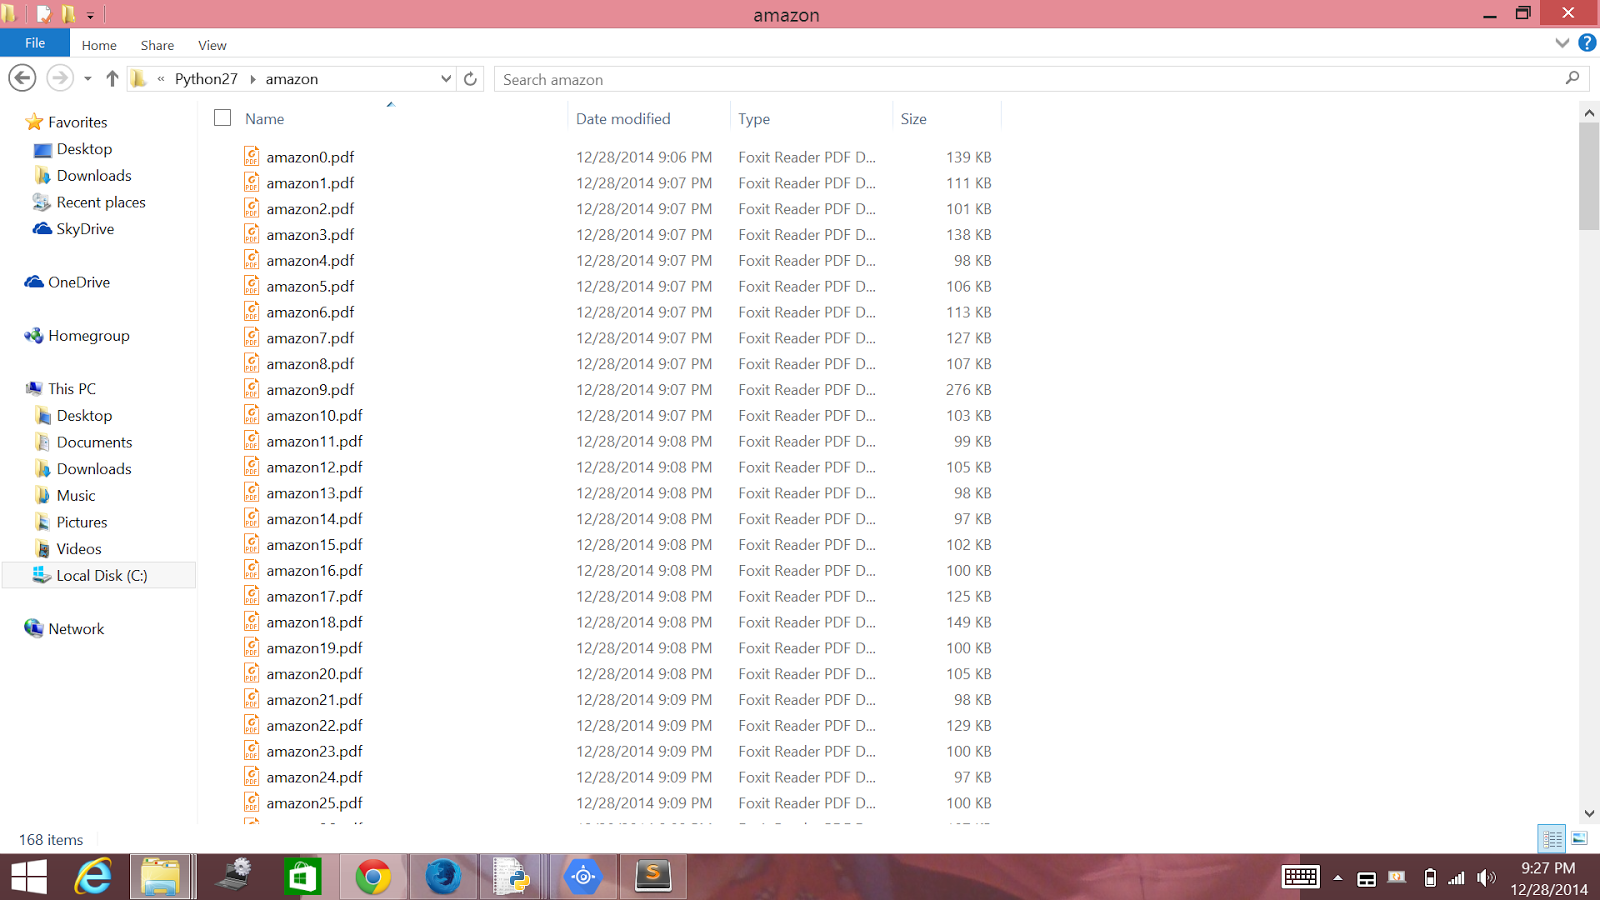1600x900 pixels.
Task: Click the volume icon in system tray
Action: click(1487, 878)
